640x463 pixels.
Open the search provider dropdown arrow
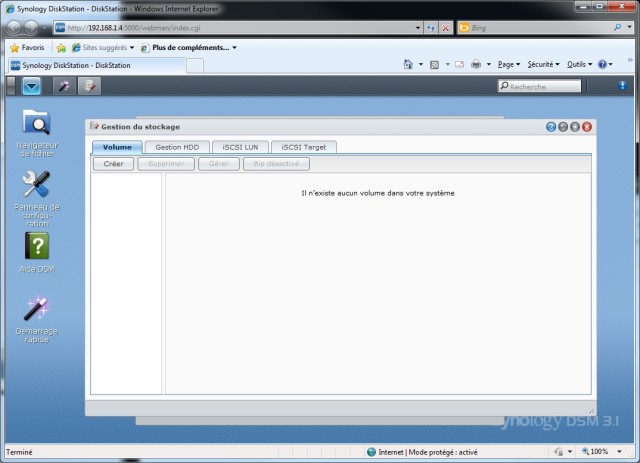630,27
